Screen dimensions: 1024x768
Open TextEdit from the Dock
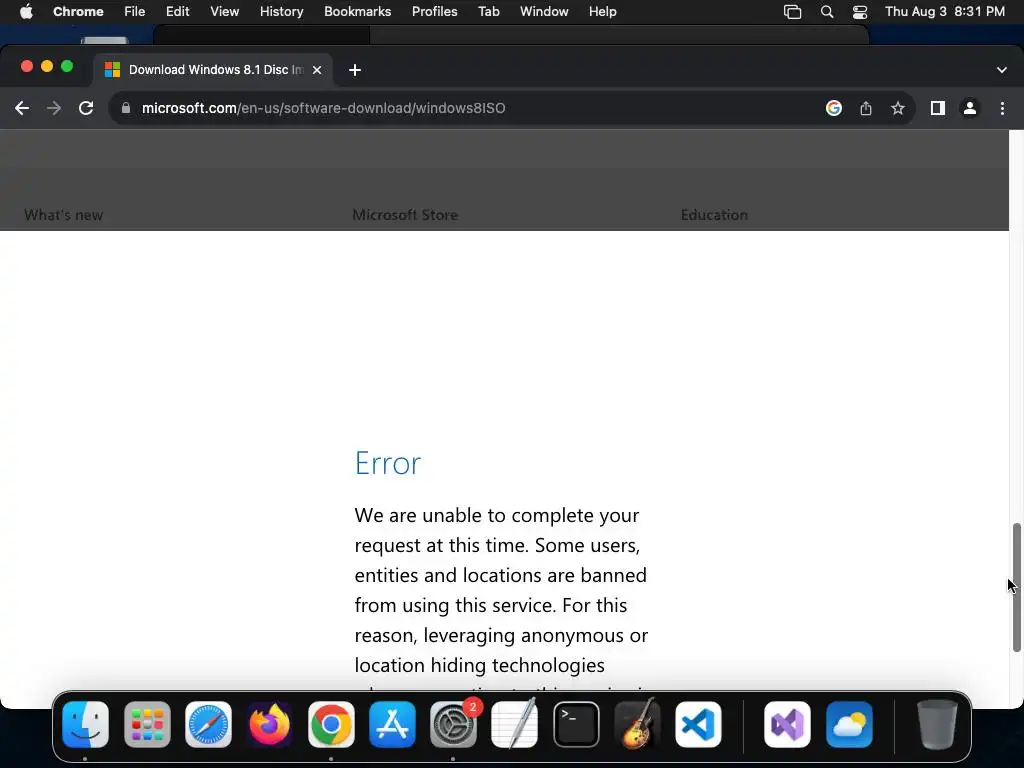515,724
